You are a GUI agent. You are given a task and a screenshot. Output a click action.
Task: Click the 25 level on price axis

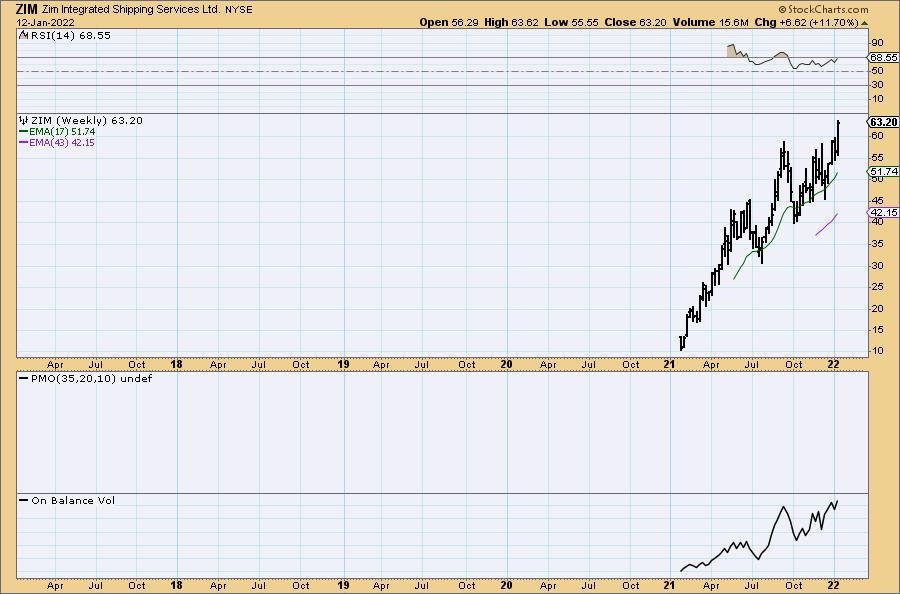pos(877,287)
